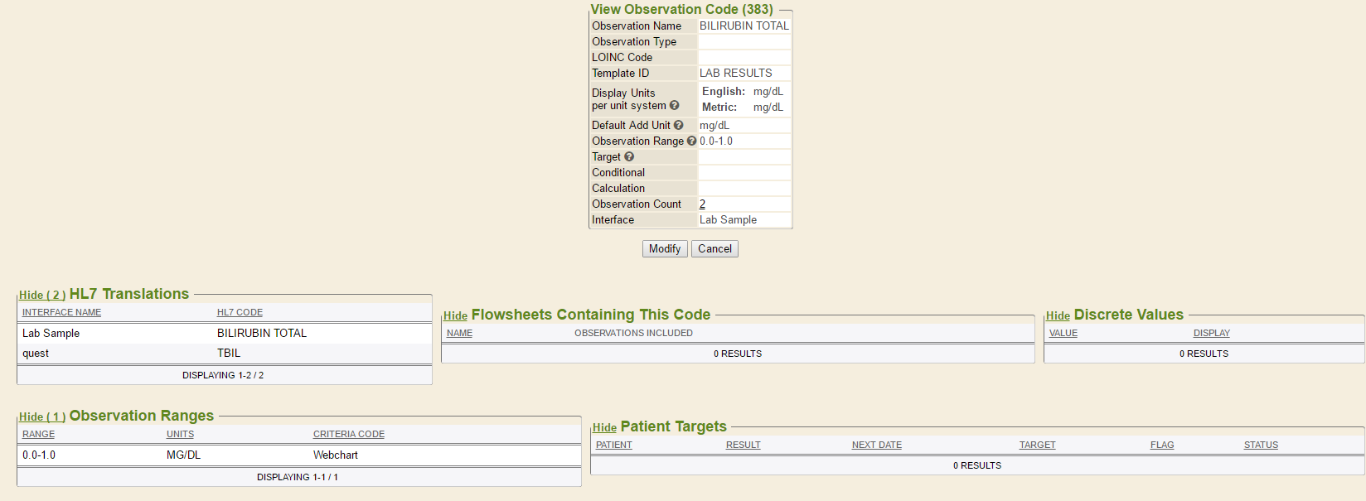Hide the Patient Targets section
Image resolution: width=1366 pixels, height=501 pixels.
(604, 428)
